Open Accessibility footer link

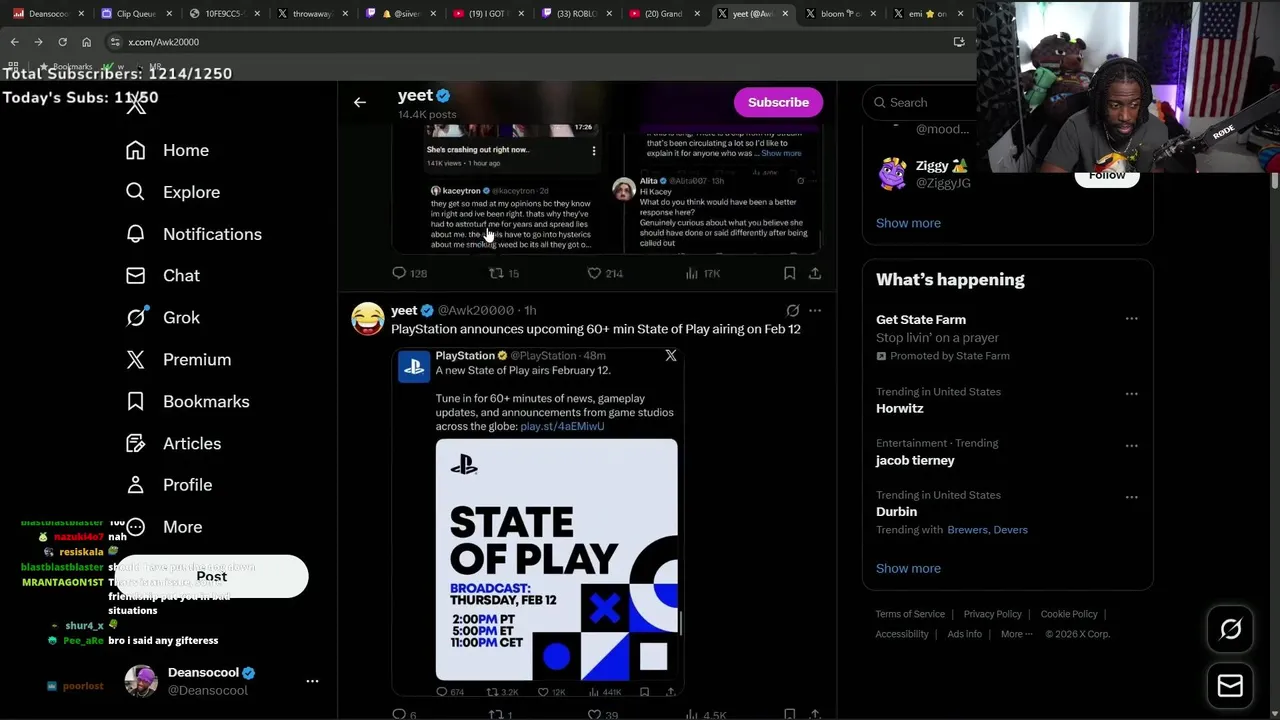pos(902,634)
